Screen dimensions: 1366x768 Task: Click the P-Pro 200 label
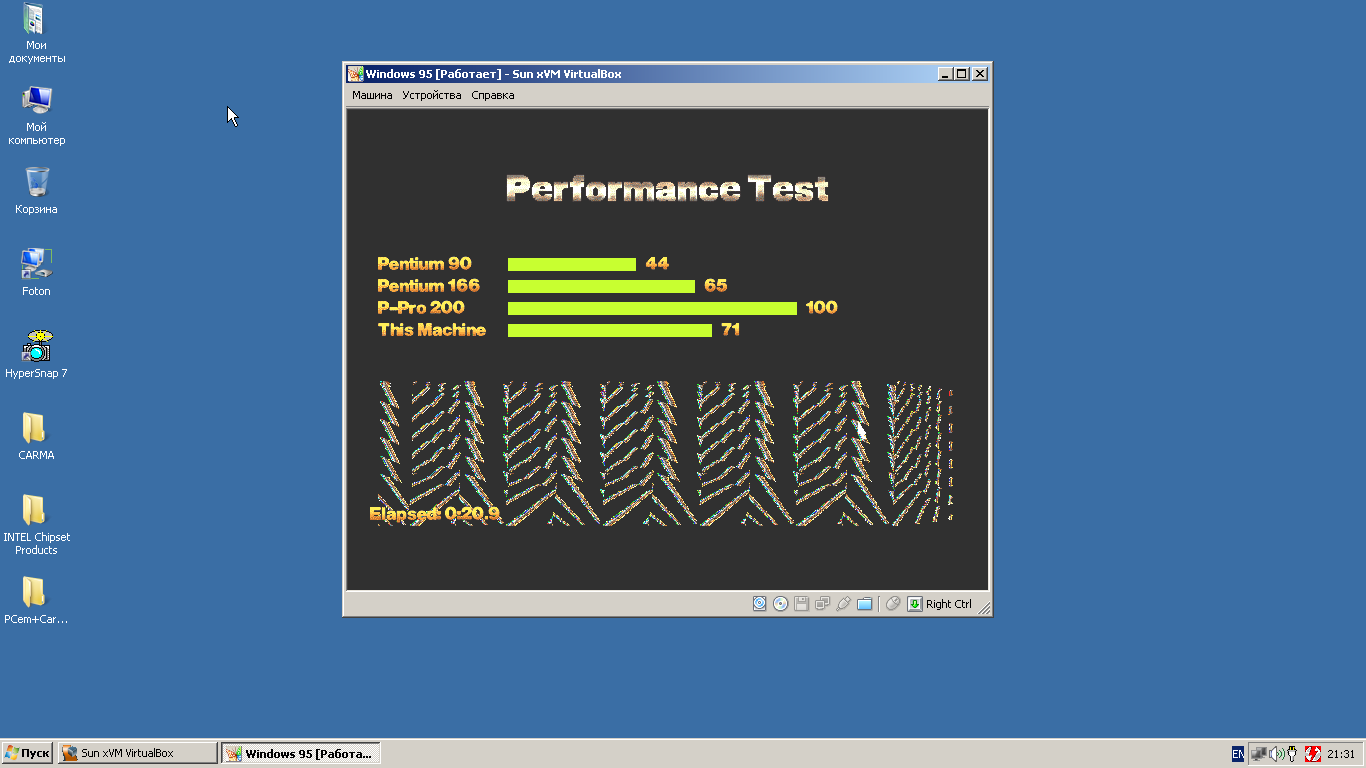click(421, 308)
